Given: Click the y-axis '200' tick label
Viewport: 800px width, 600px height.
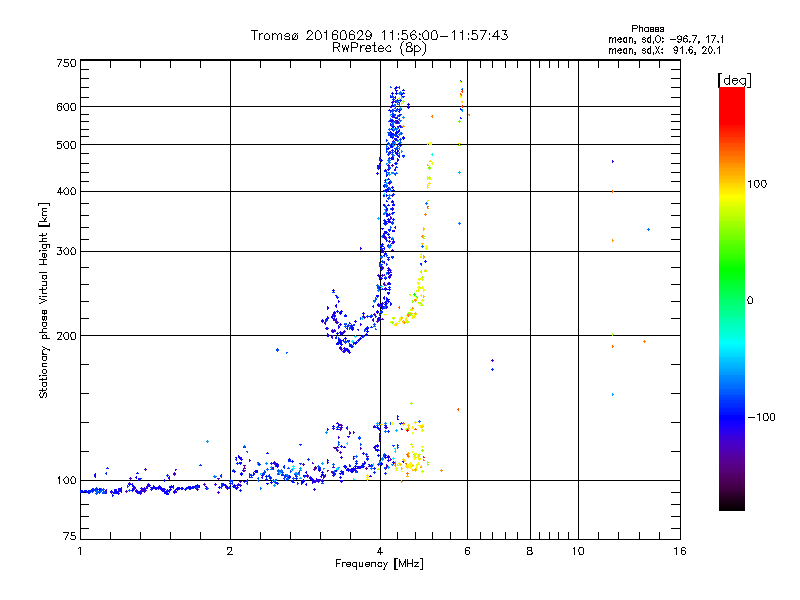Looking at the screenshot, I should pos(66,336).
